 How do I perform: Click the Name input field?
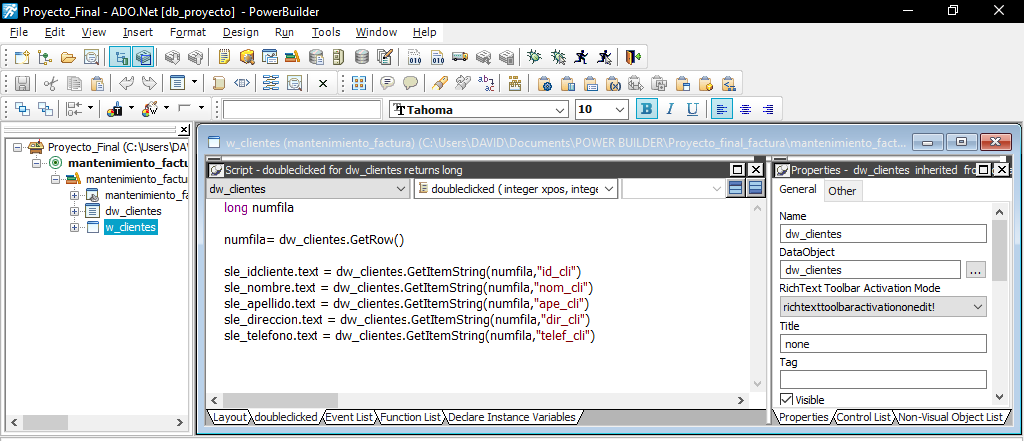(883, 233)
